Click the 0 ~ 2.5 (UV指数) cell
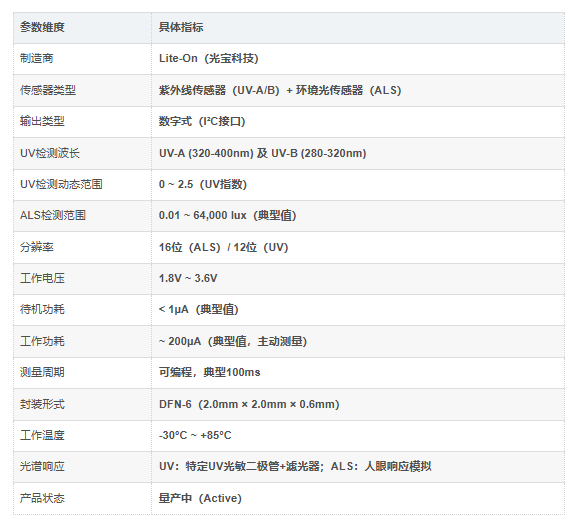 coord(203,184)
